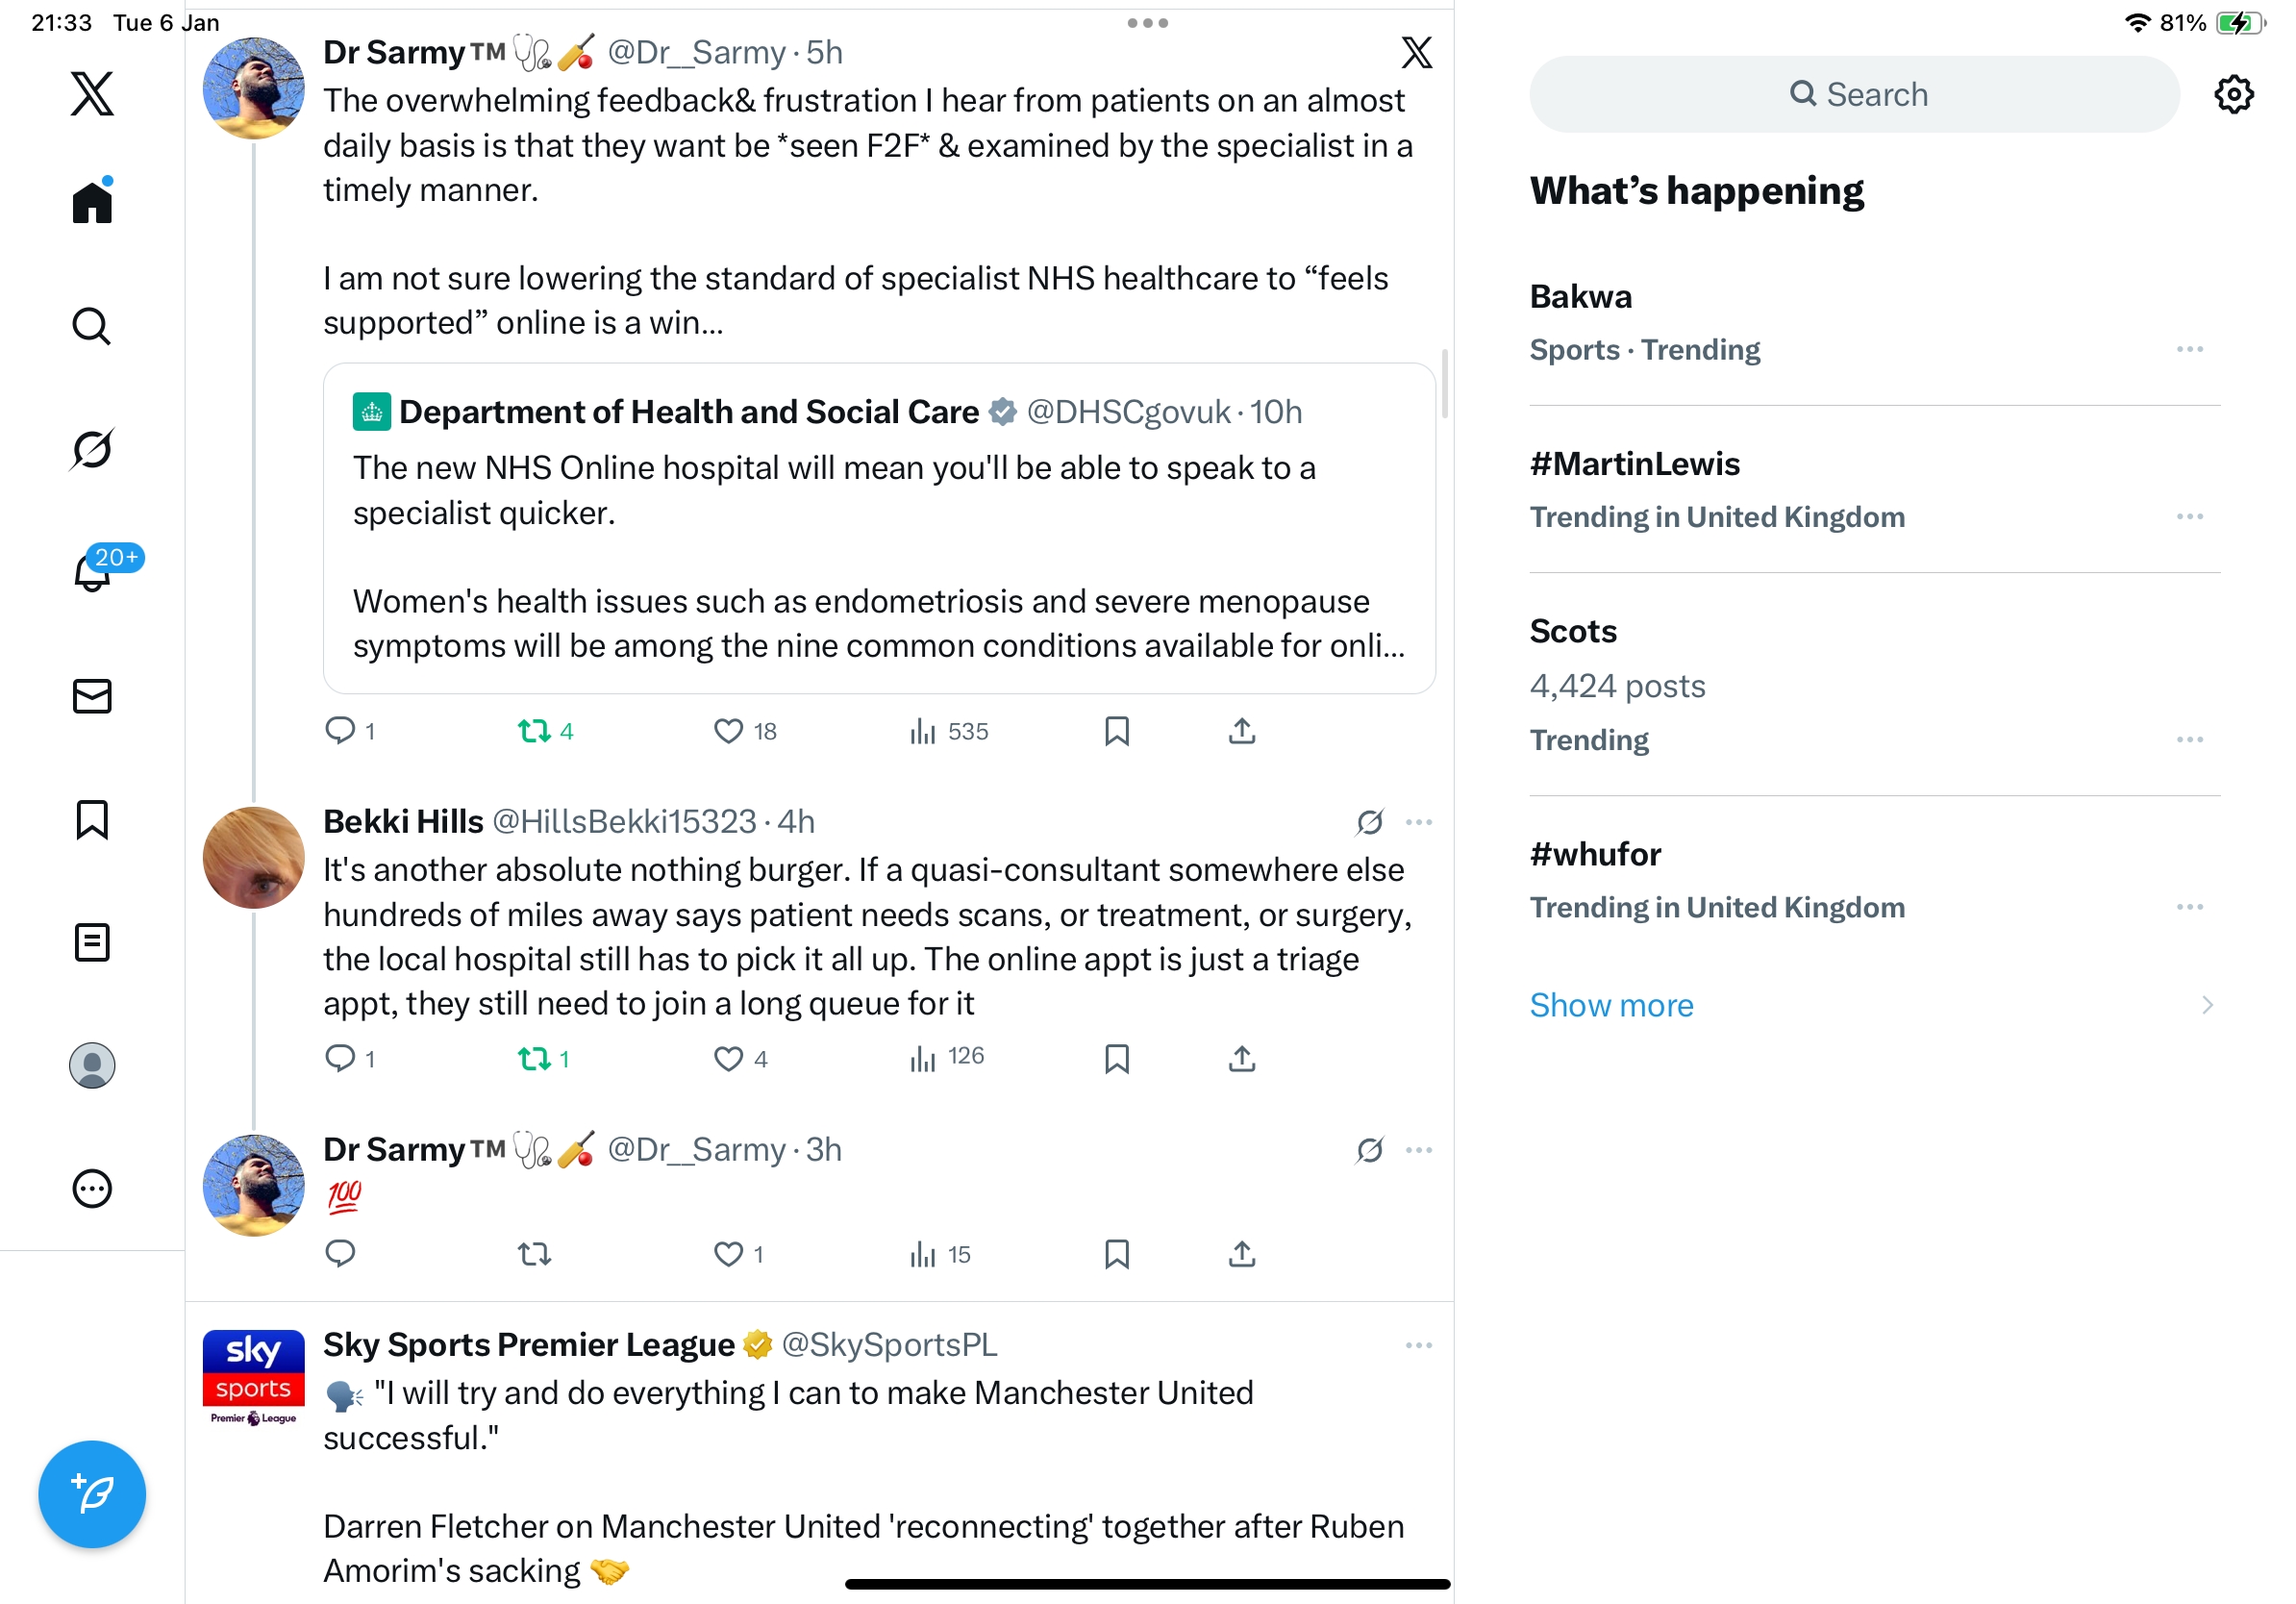Bookmark Dr Sarmy's 100 emoji reply
This screenshot has height=1604, width=2296.
click(x=1116, y=1254)
